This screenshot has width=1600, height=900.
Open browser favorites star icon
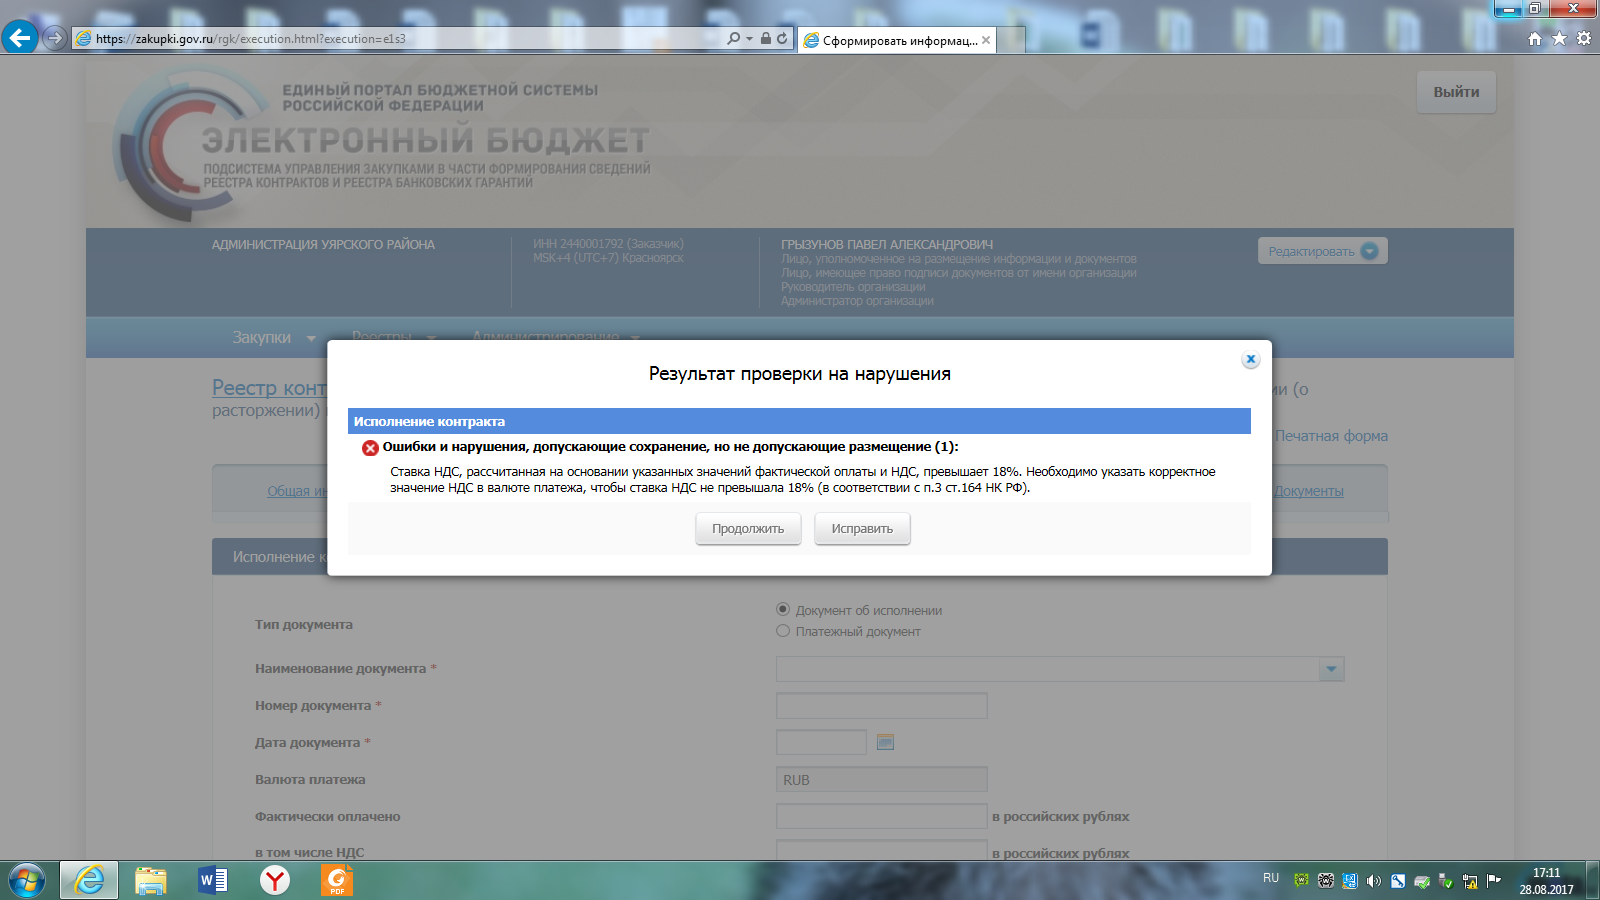click(x=1559, y=39)
